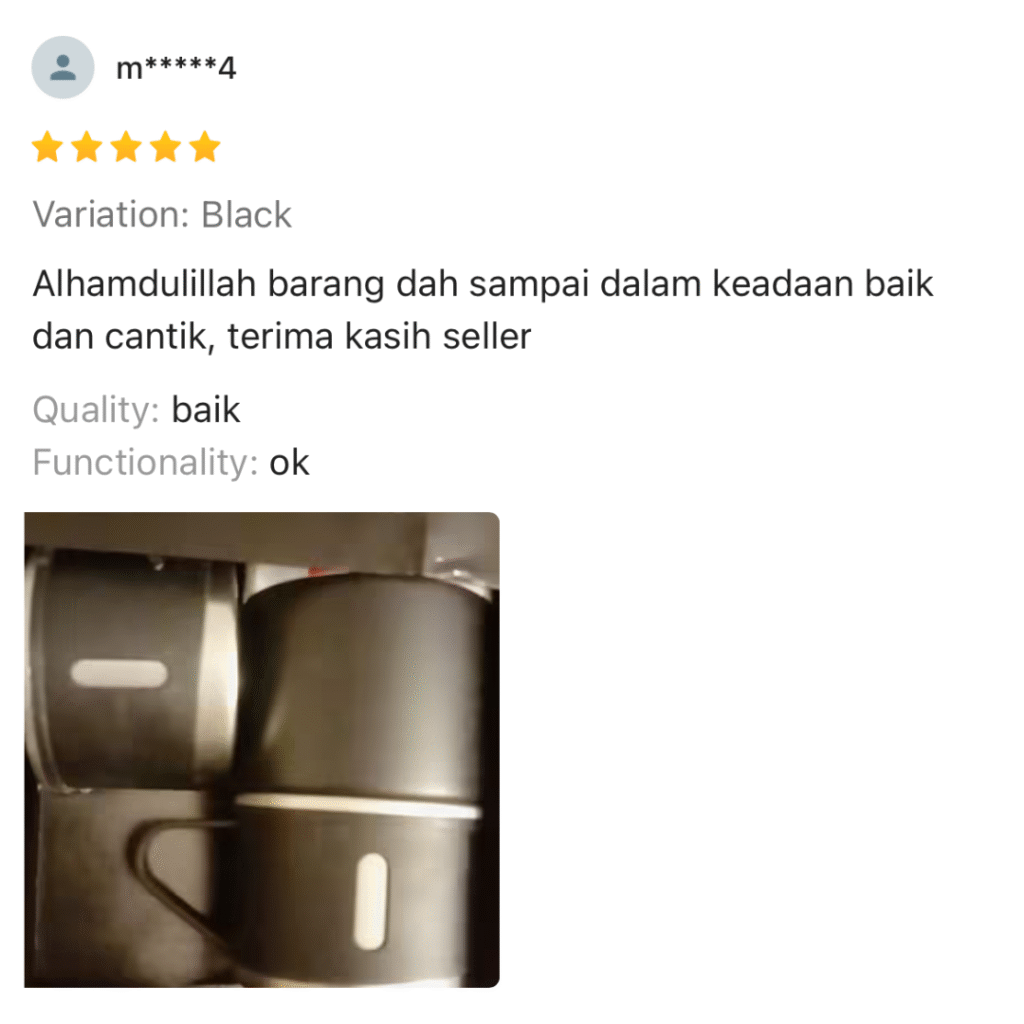Image resolution: width=1024 pixels, height=1024 pixels.
Task: Click the word 'Alhamdulillah' in review
Action: tap(144, 283)
